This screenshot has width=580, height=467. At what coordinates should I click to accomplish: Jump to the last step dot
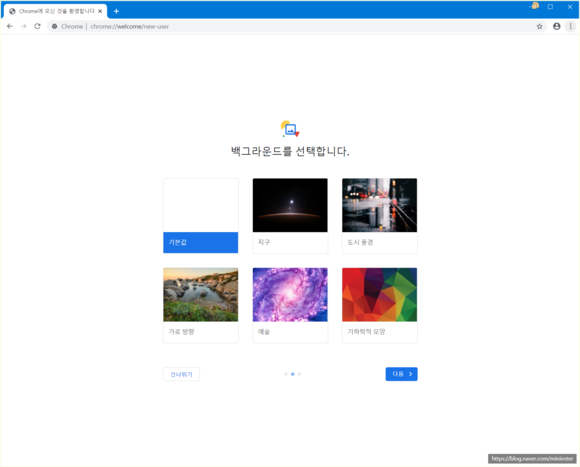pos(300,374)
